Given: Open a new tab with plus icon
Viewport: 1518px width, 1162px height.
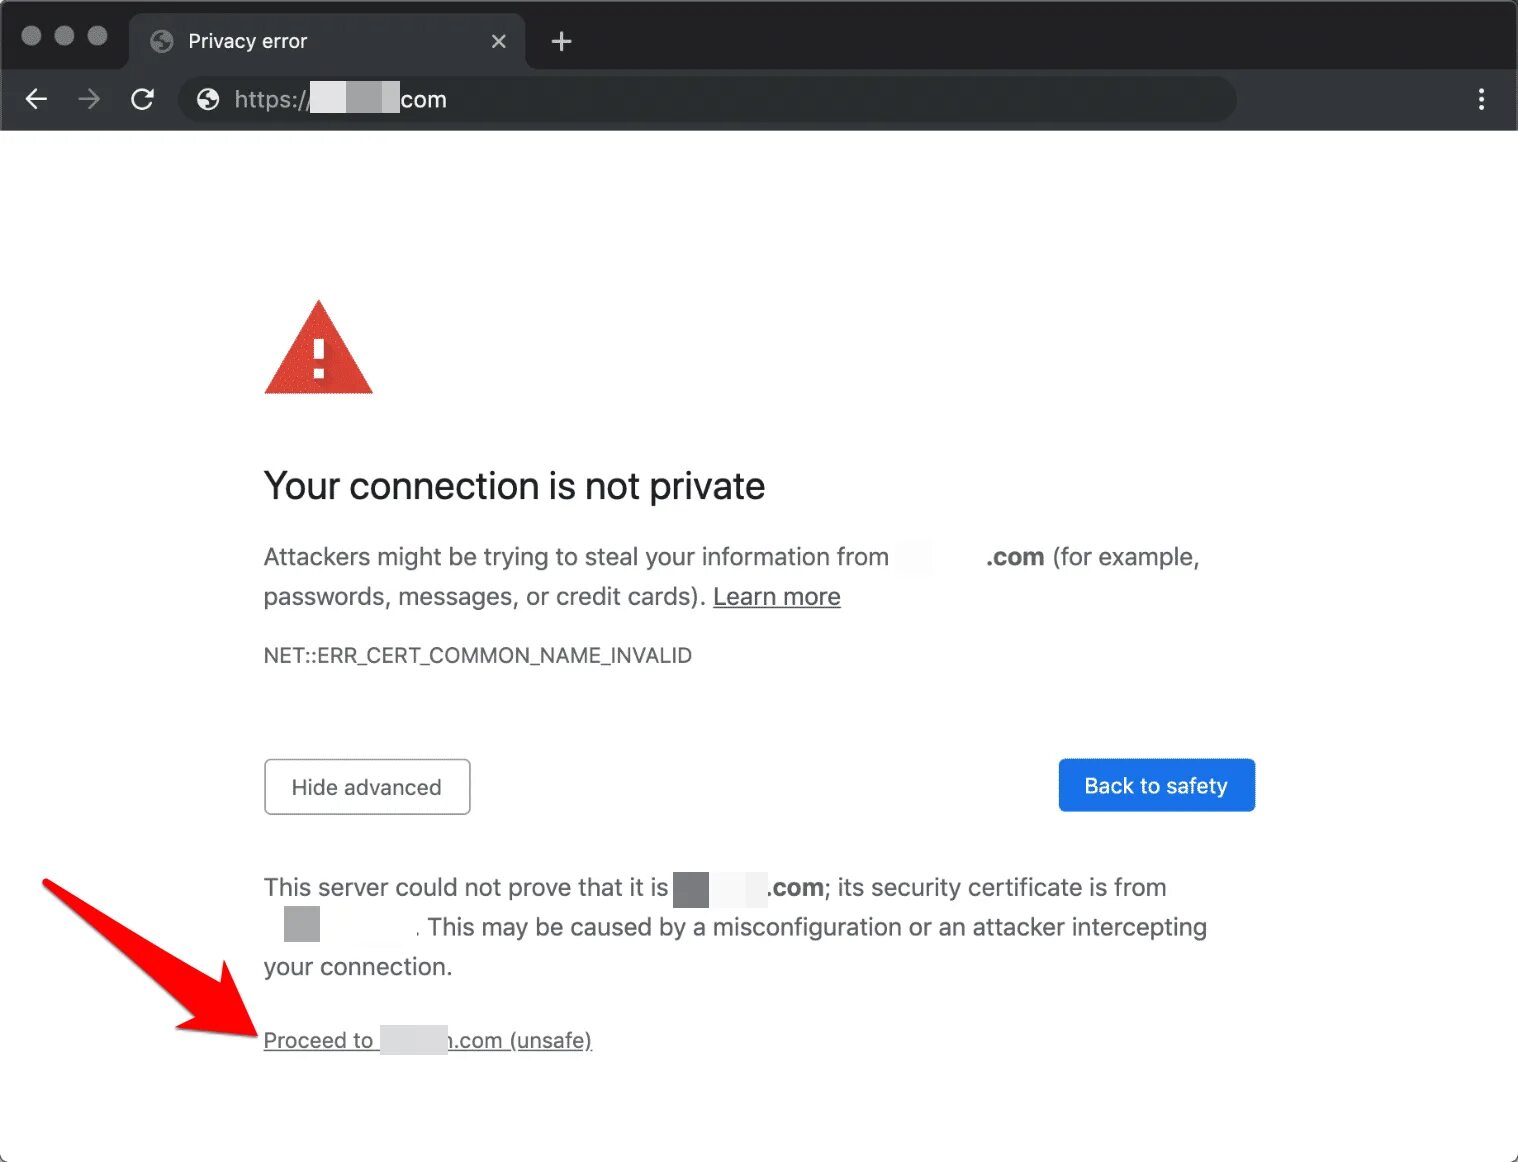Looking at the screenshot, I should (x=561, y=41).
